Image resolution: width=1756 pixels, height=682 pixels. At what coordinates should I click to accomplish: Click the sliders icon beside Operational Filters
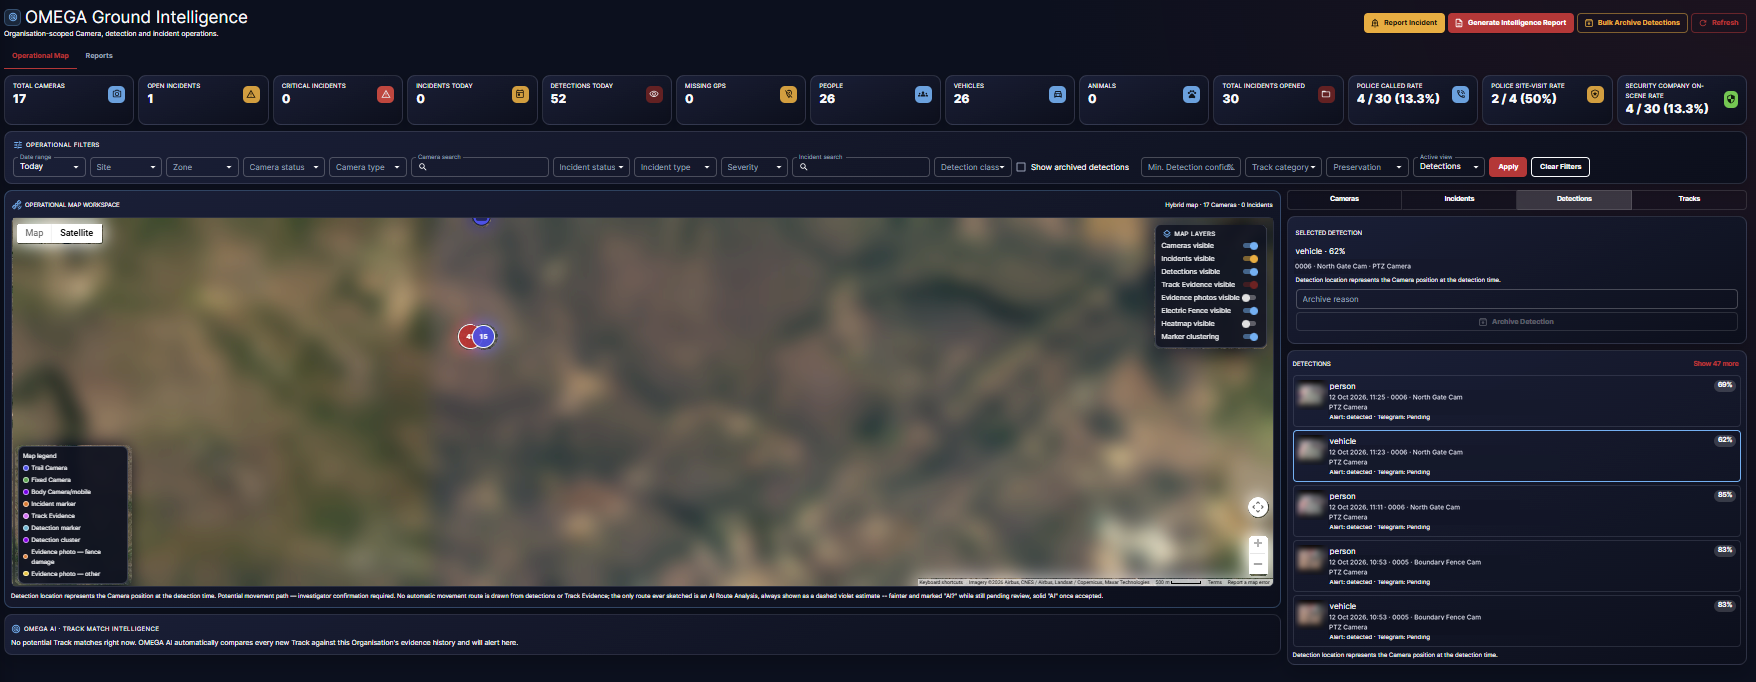(x=18, y=145)
